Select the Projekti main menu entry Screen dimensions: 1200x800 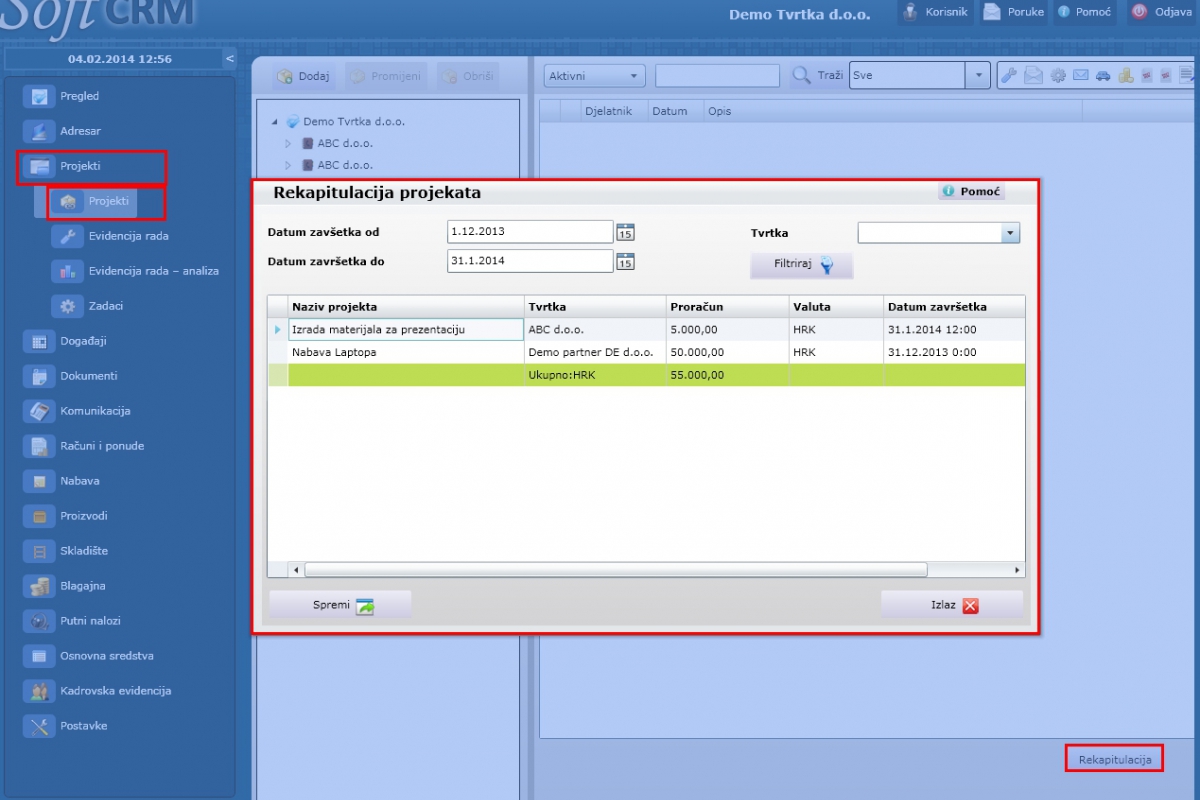click(x=91, y=166)
